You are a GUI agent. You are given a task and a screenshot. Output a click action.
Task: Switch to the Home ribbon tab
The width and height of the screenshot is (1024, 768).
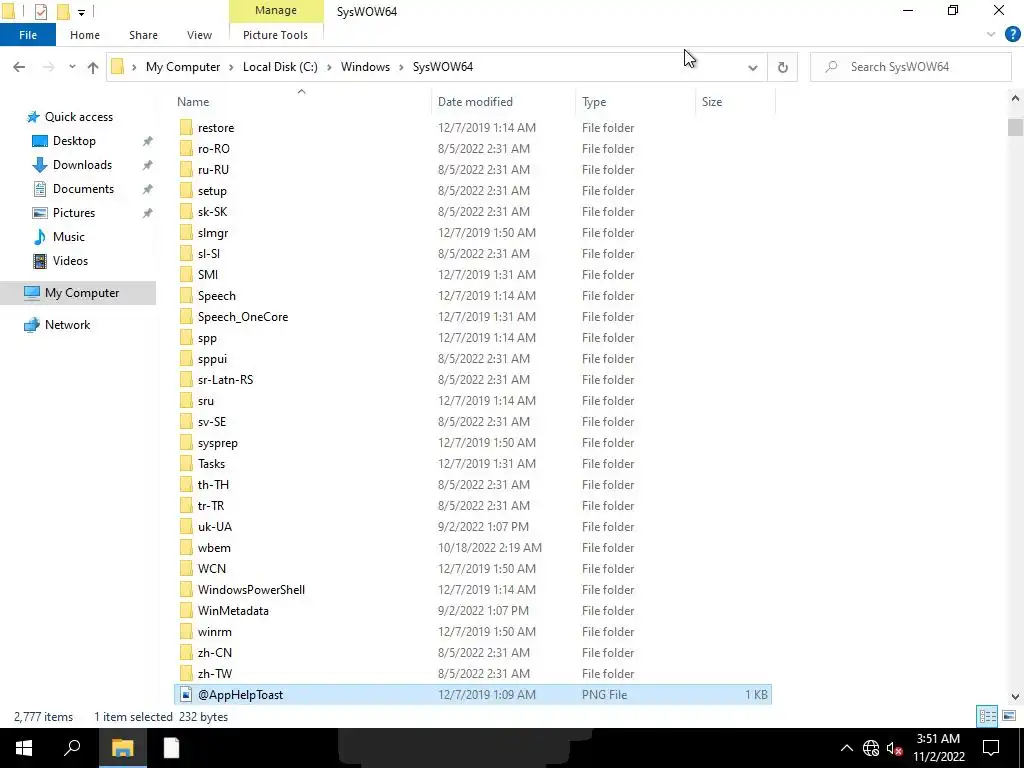[x=85, y=35]
